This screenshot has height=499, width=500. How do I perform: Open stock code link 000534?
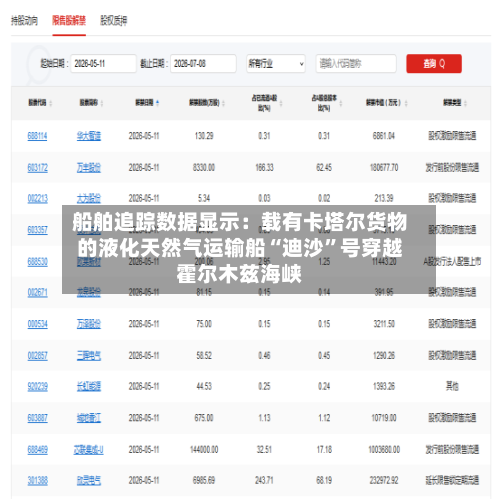37,324
